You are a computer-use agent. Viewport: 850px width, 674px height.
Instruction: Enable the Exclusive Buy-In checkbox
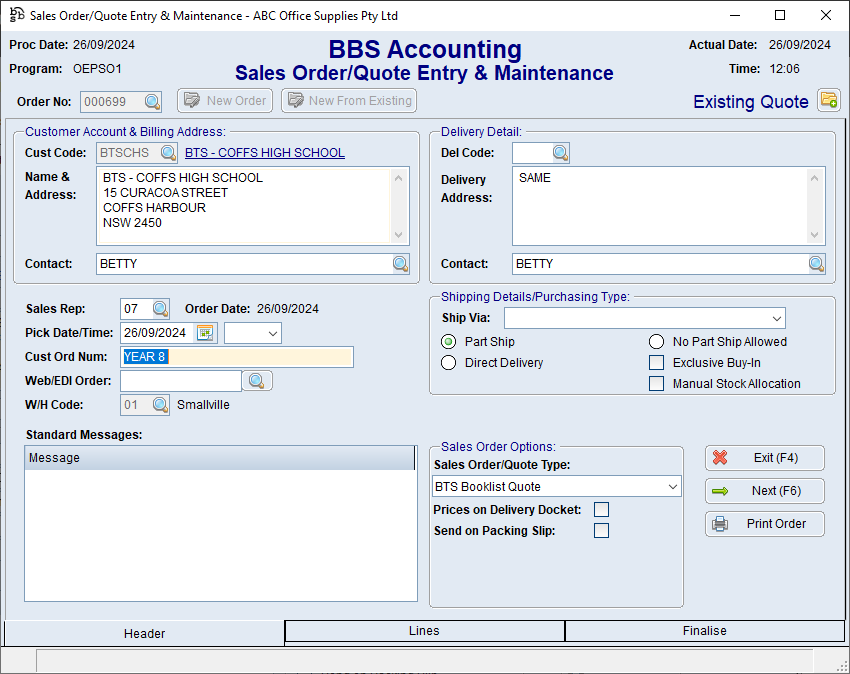657,363
